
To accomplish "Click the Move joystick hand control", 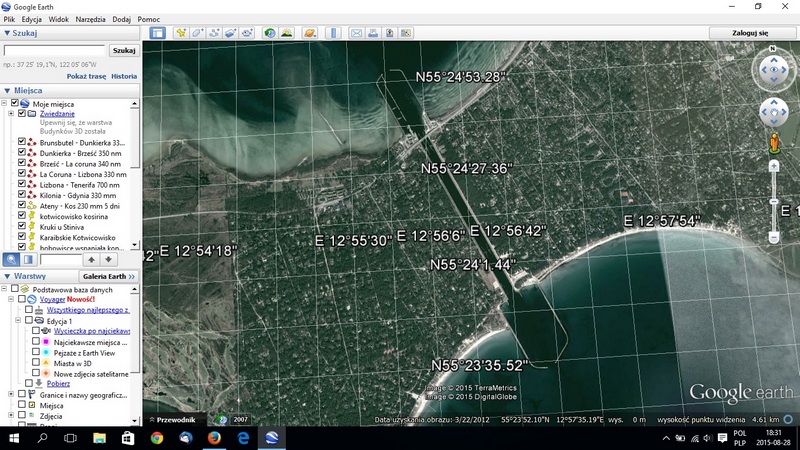I will (774, 112).
